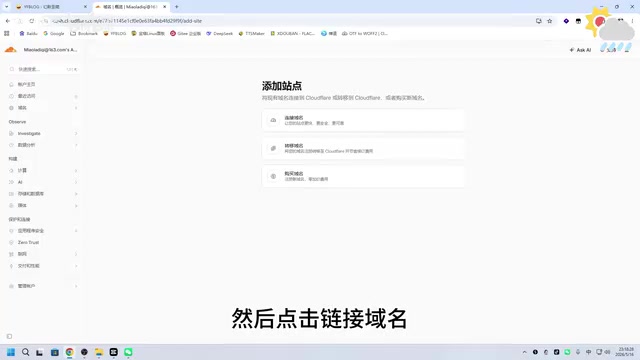Open the Baidu bookmark
The width and height of the screenshot is (640, 360).
(28, 33)
